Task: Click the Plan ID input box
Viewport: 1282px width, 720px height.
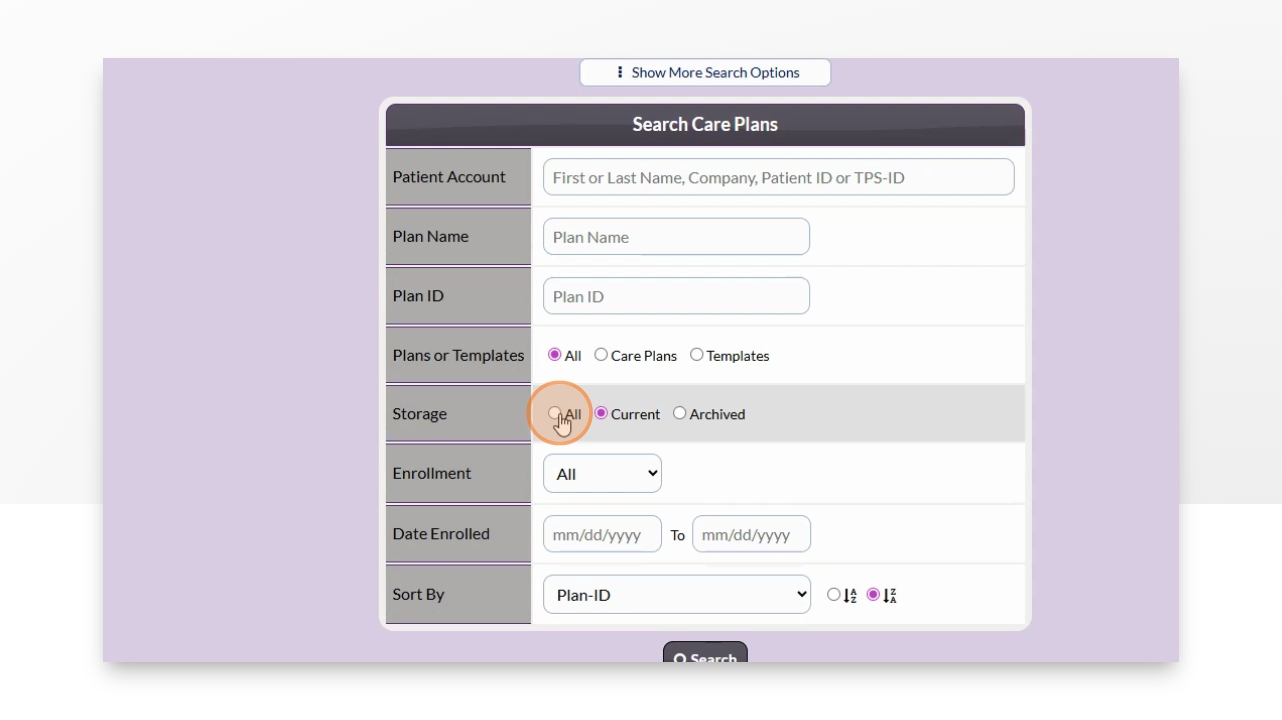Action: point(676,296)
